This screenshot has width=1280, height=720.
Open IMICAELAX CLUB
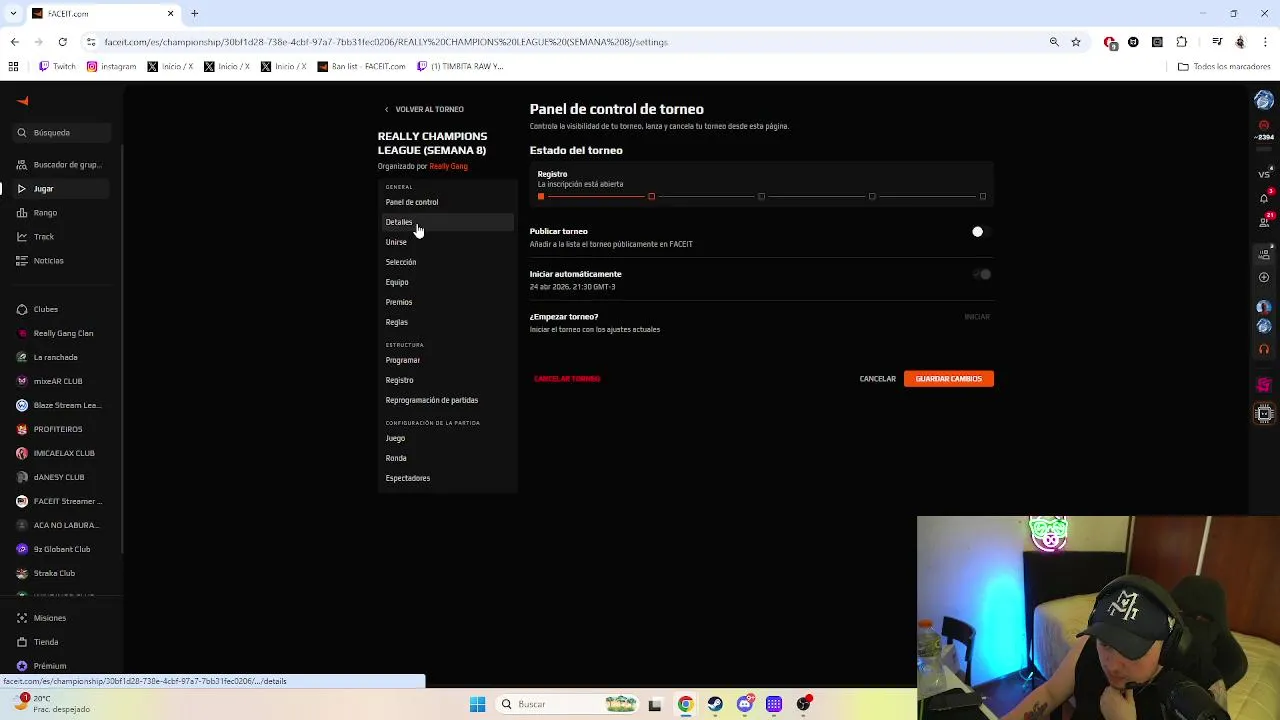62,453
